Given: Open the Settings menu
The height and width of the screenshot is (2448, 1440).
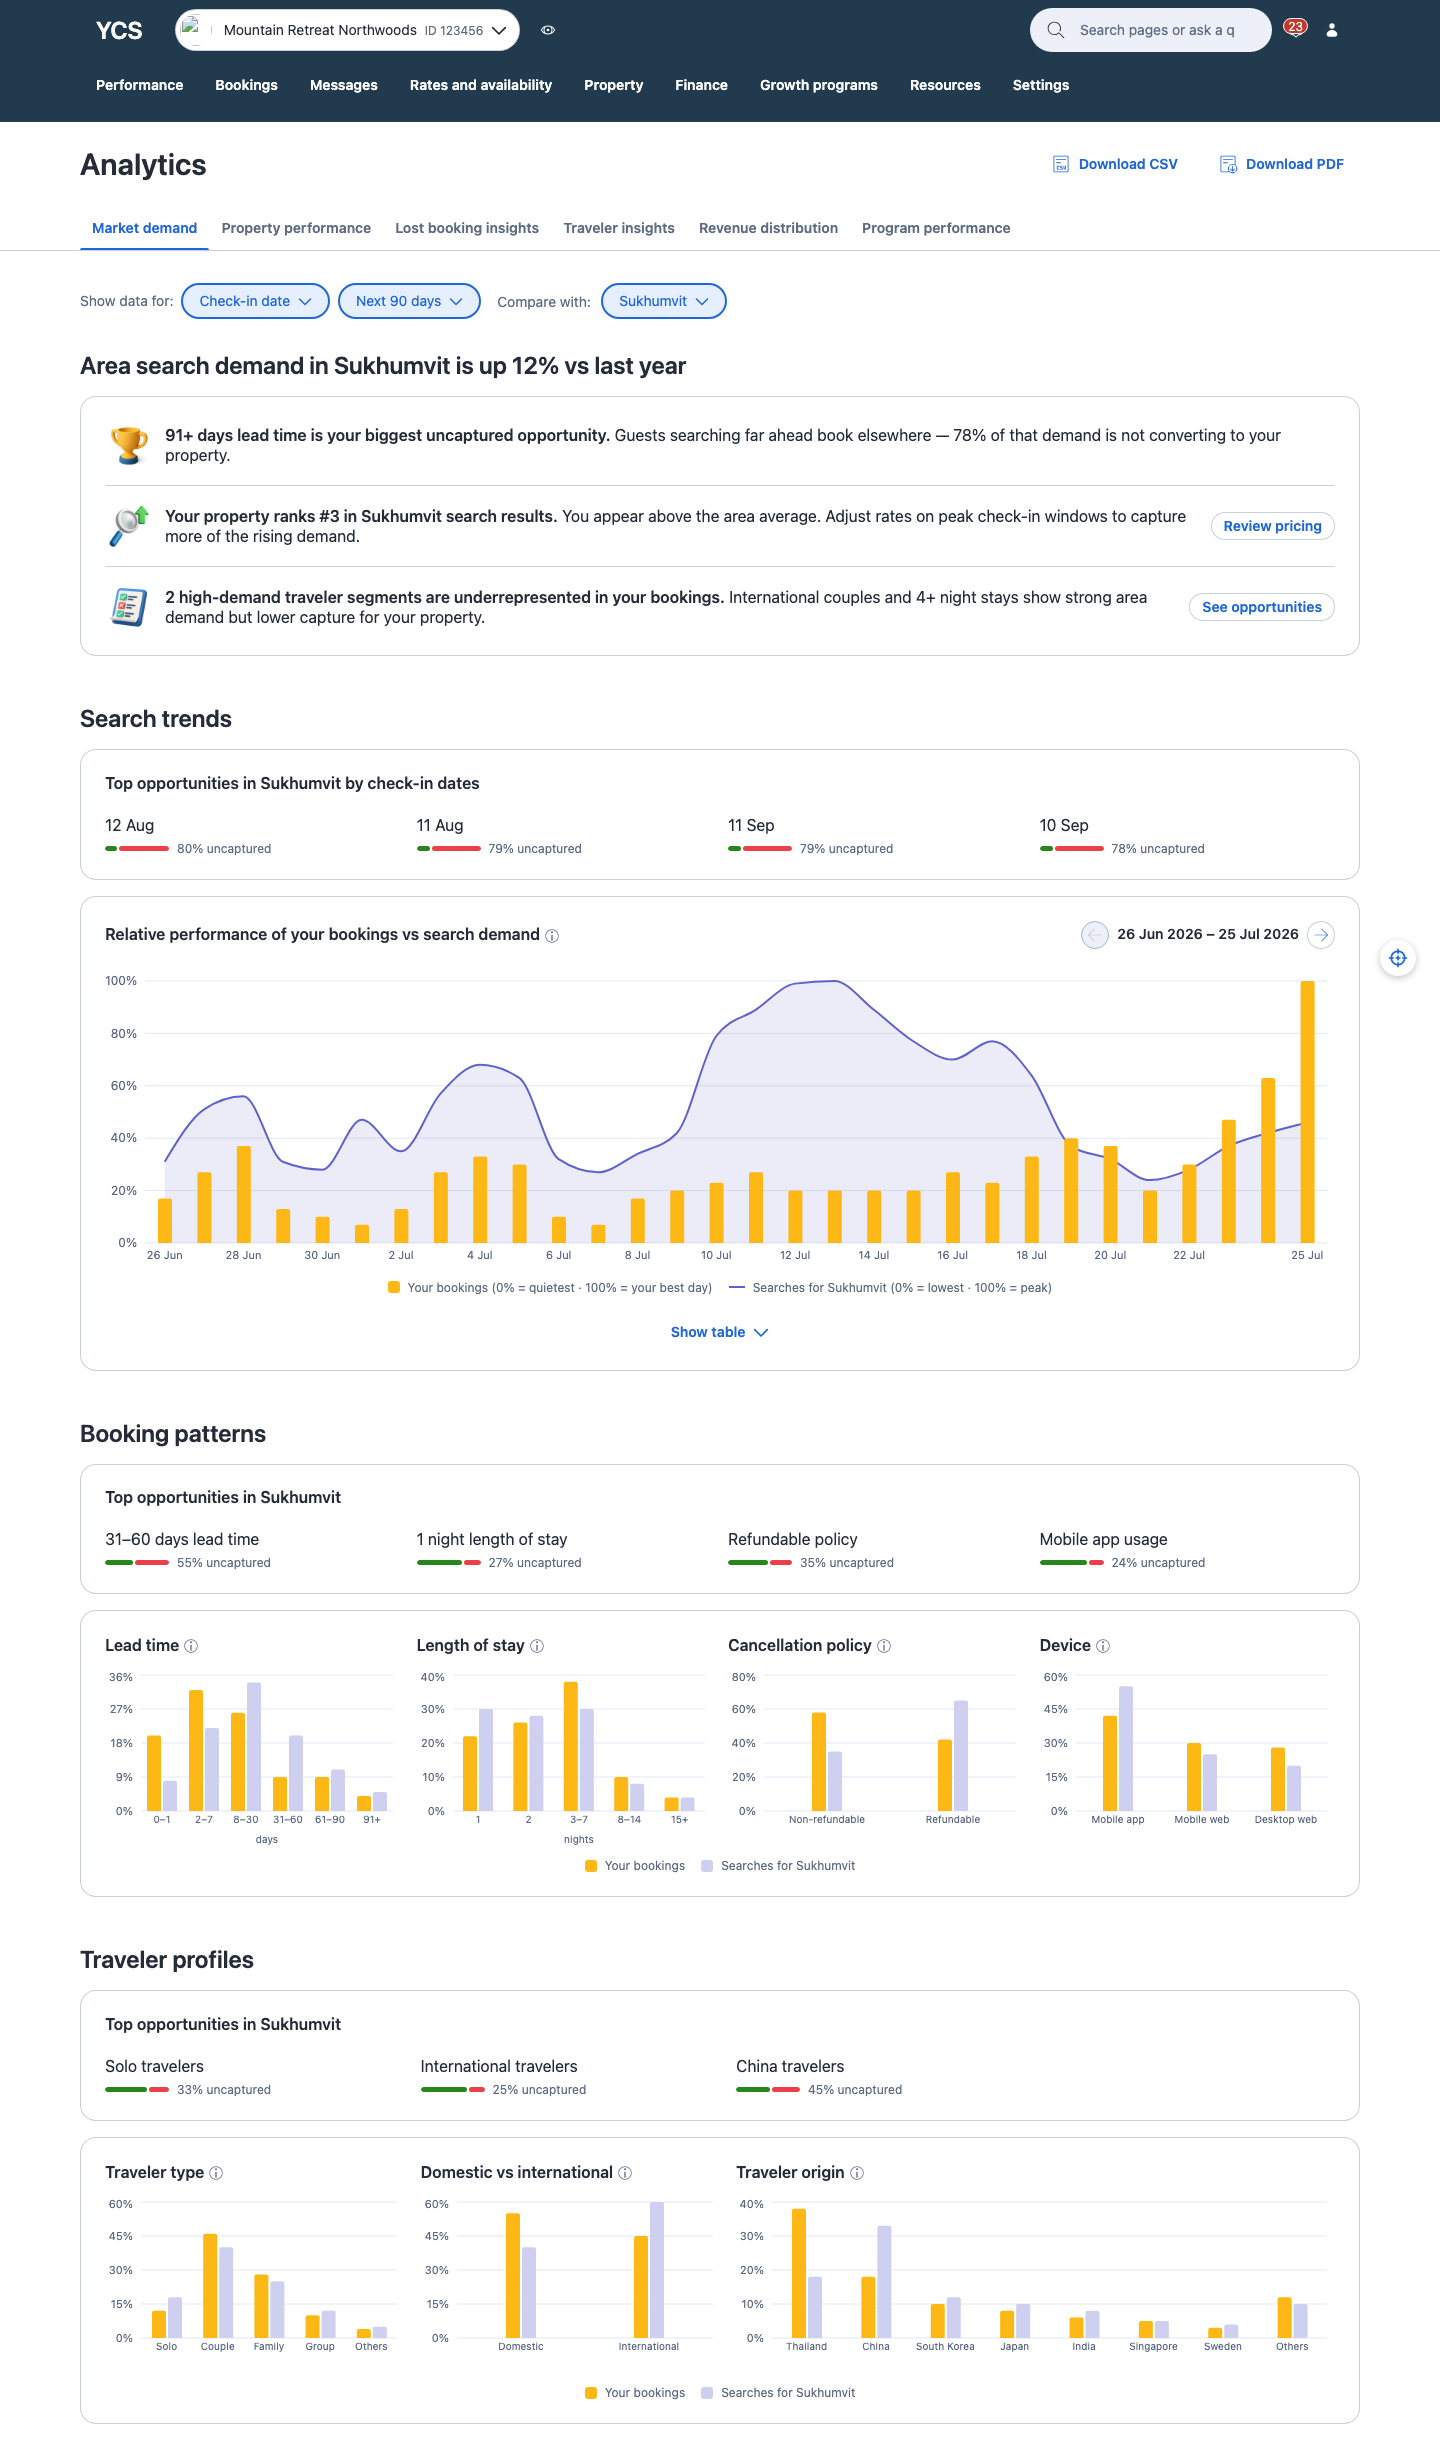Looking at the screenshot, I should [x=1041, y=85].
